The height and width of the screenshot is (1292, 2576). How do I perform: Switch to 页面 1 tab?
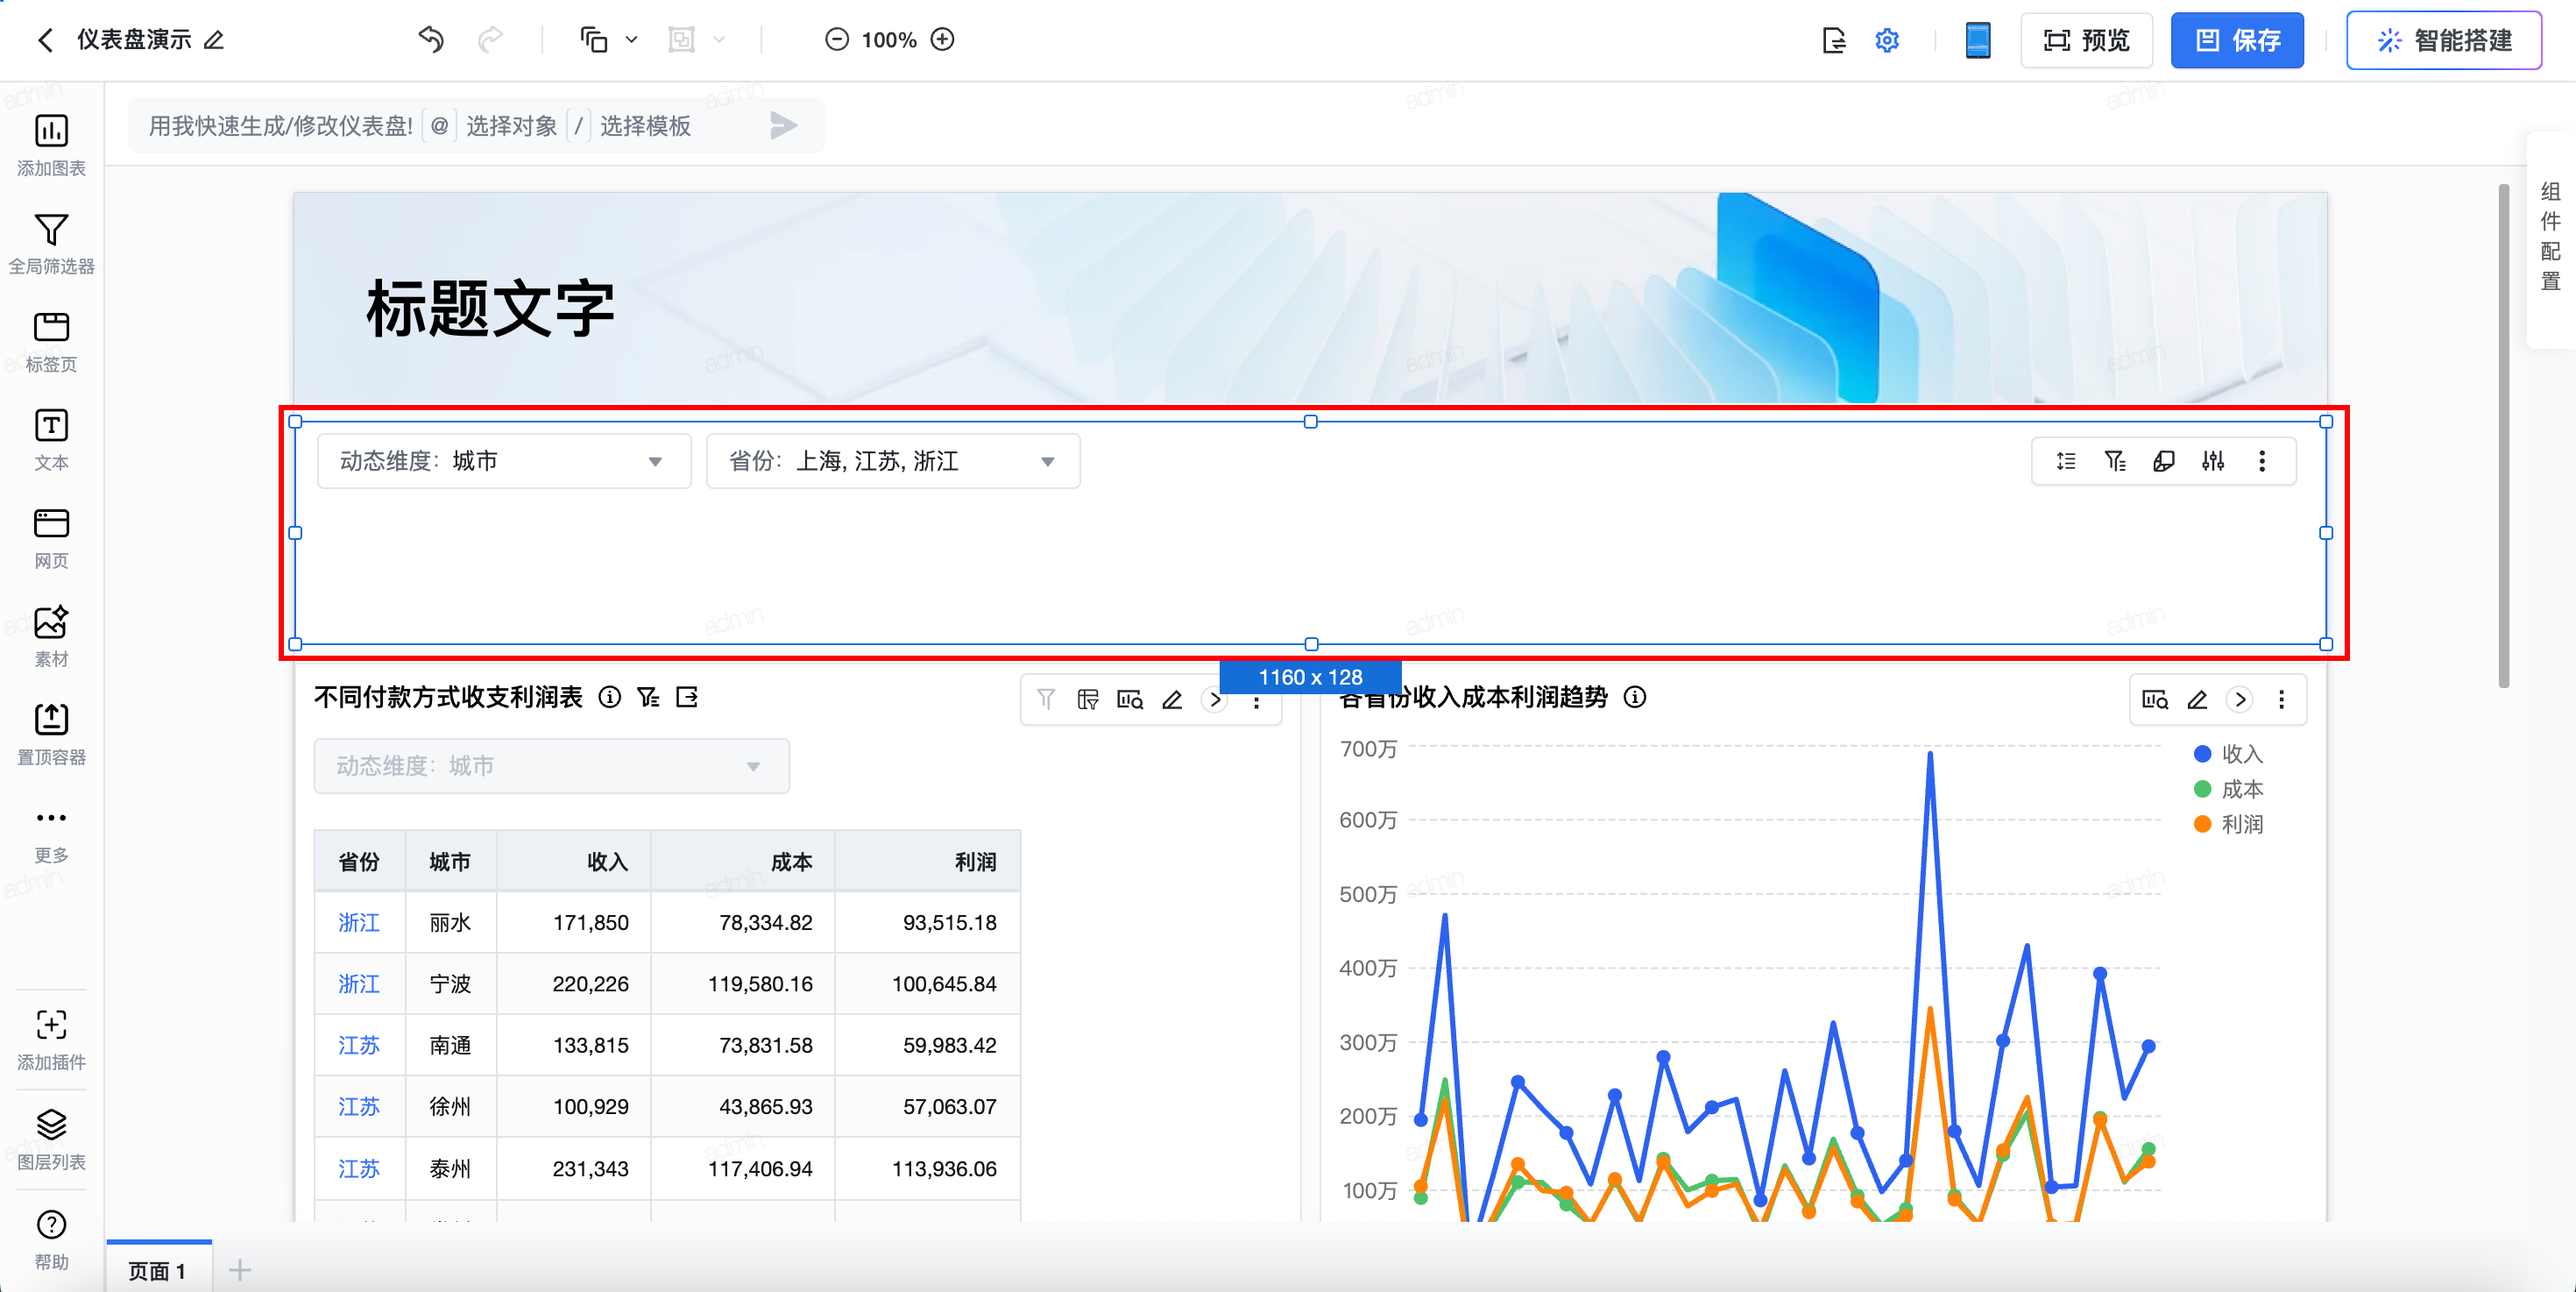(x=158, y=1269)
